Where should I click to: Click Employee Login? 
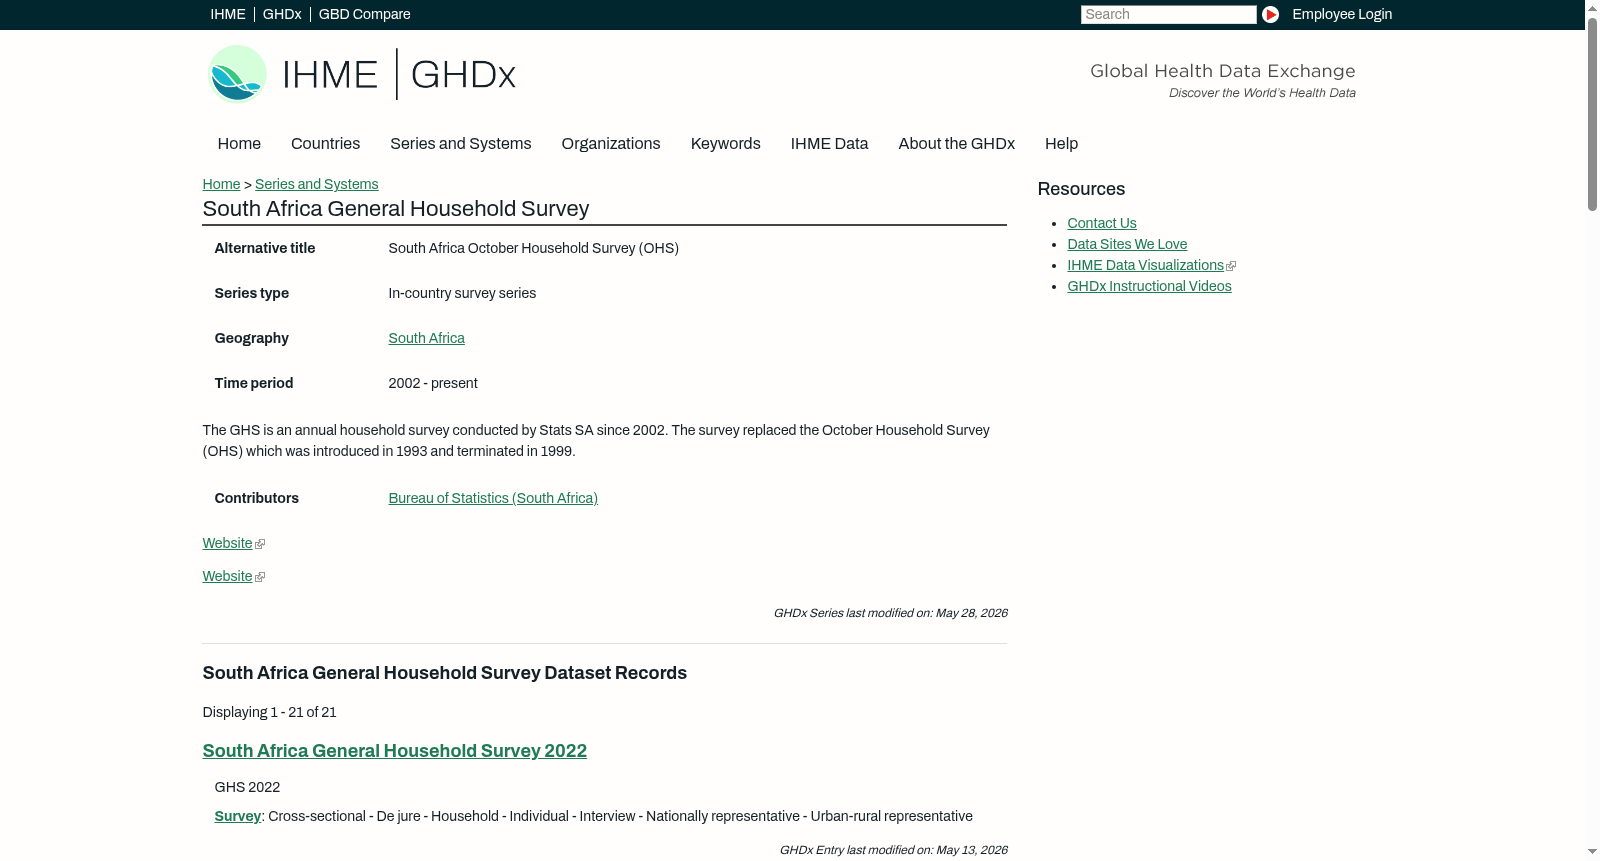pyautogui.click(x=1342, y=14)
